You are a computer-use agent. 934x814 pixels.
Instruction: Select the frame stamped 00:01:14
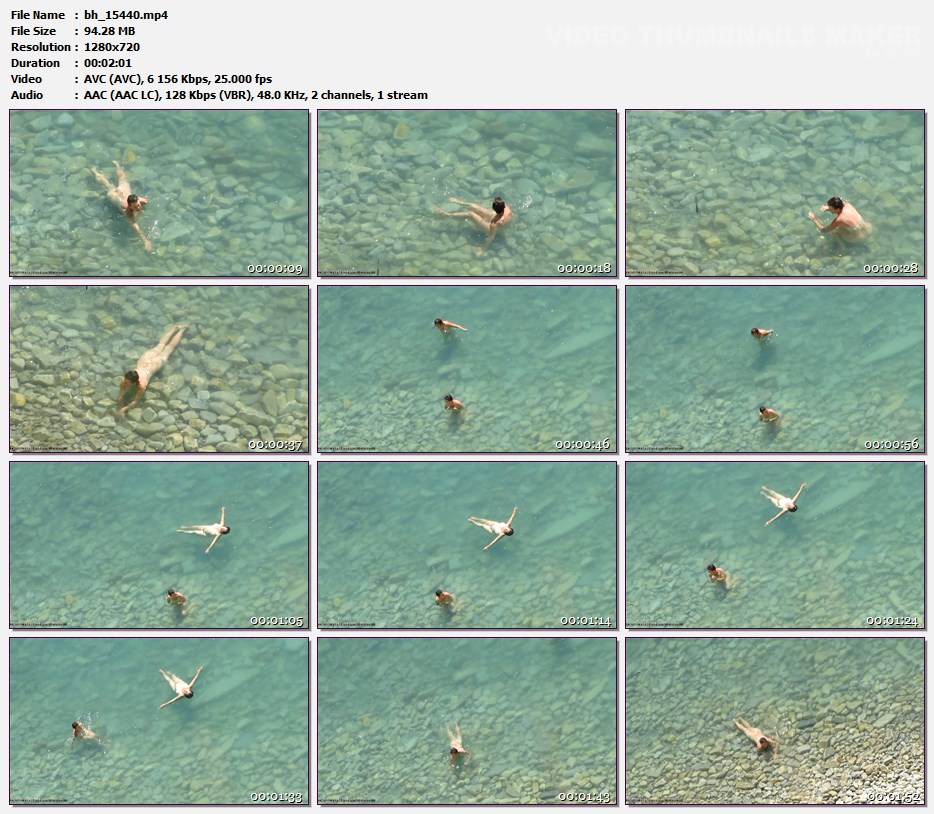pos(467,545)
